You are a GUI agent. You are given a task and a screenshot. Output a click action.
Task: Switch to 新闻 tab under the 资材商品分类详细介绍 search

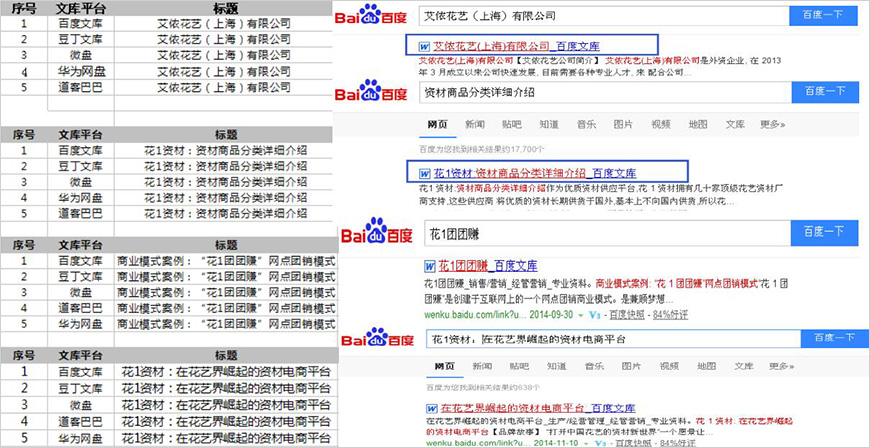(474, 124)
